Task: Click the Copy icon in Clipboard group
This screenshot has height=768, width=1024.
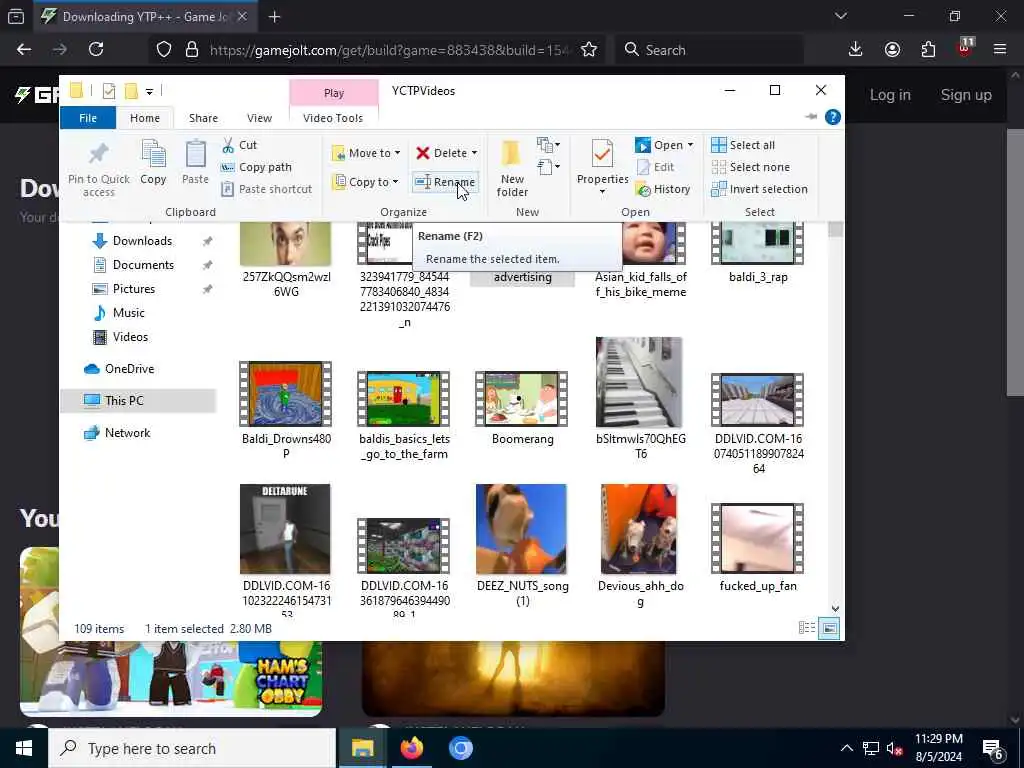Action: [x=153, y=154]
